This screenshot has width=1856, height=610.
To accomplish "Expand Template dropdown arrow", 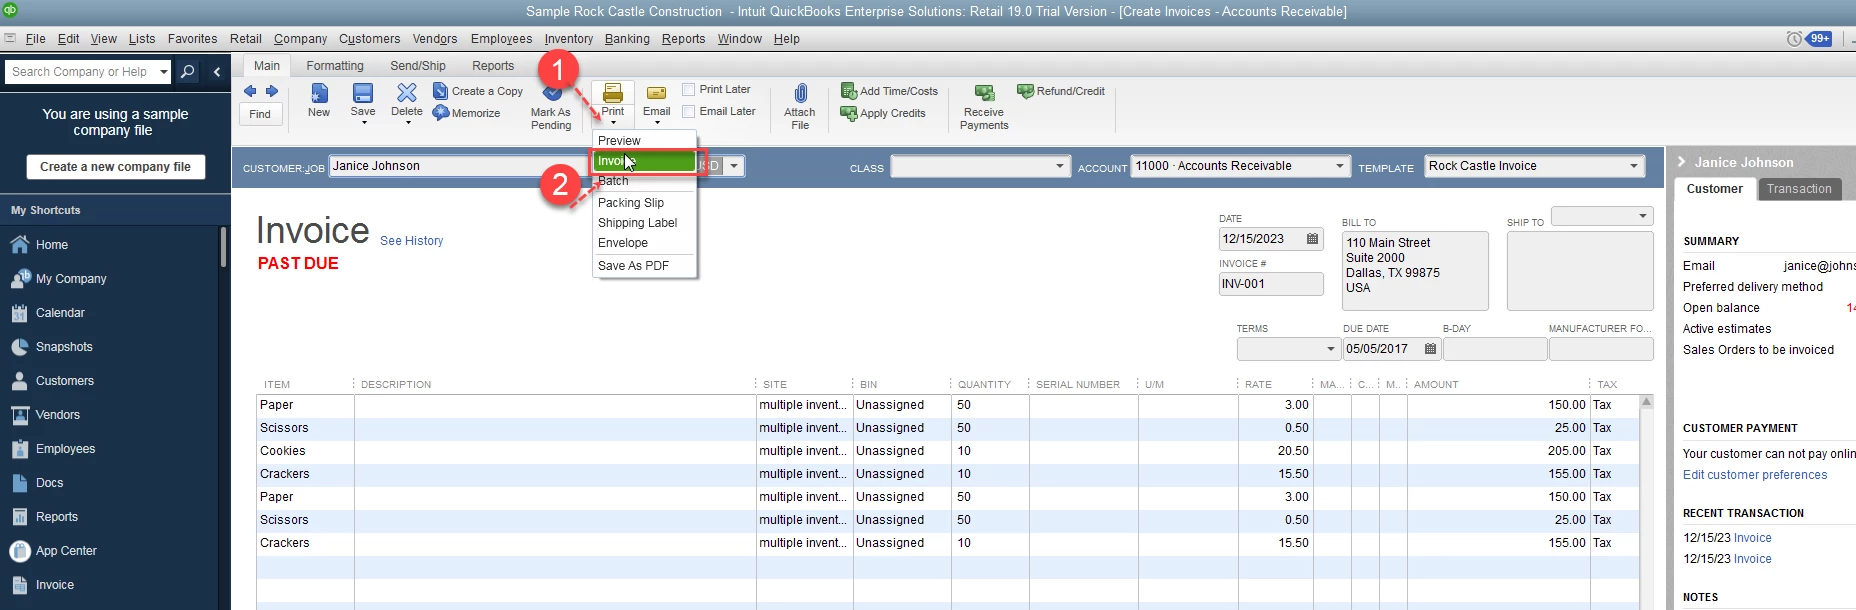I will click(x=1634, y=166).
